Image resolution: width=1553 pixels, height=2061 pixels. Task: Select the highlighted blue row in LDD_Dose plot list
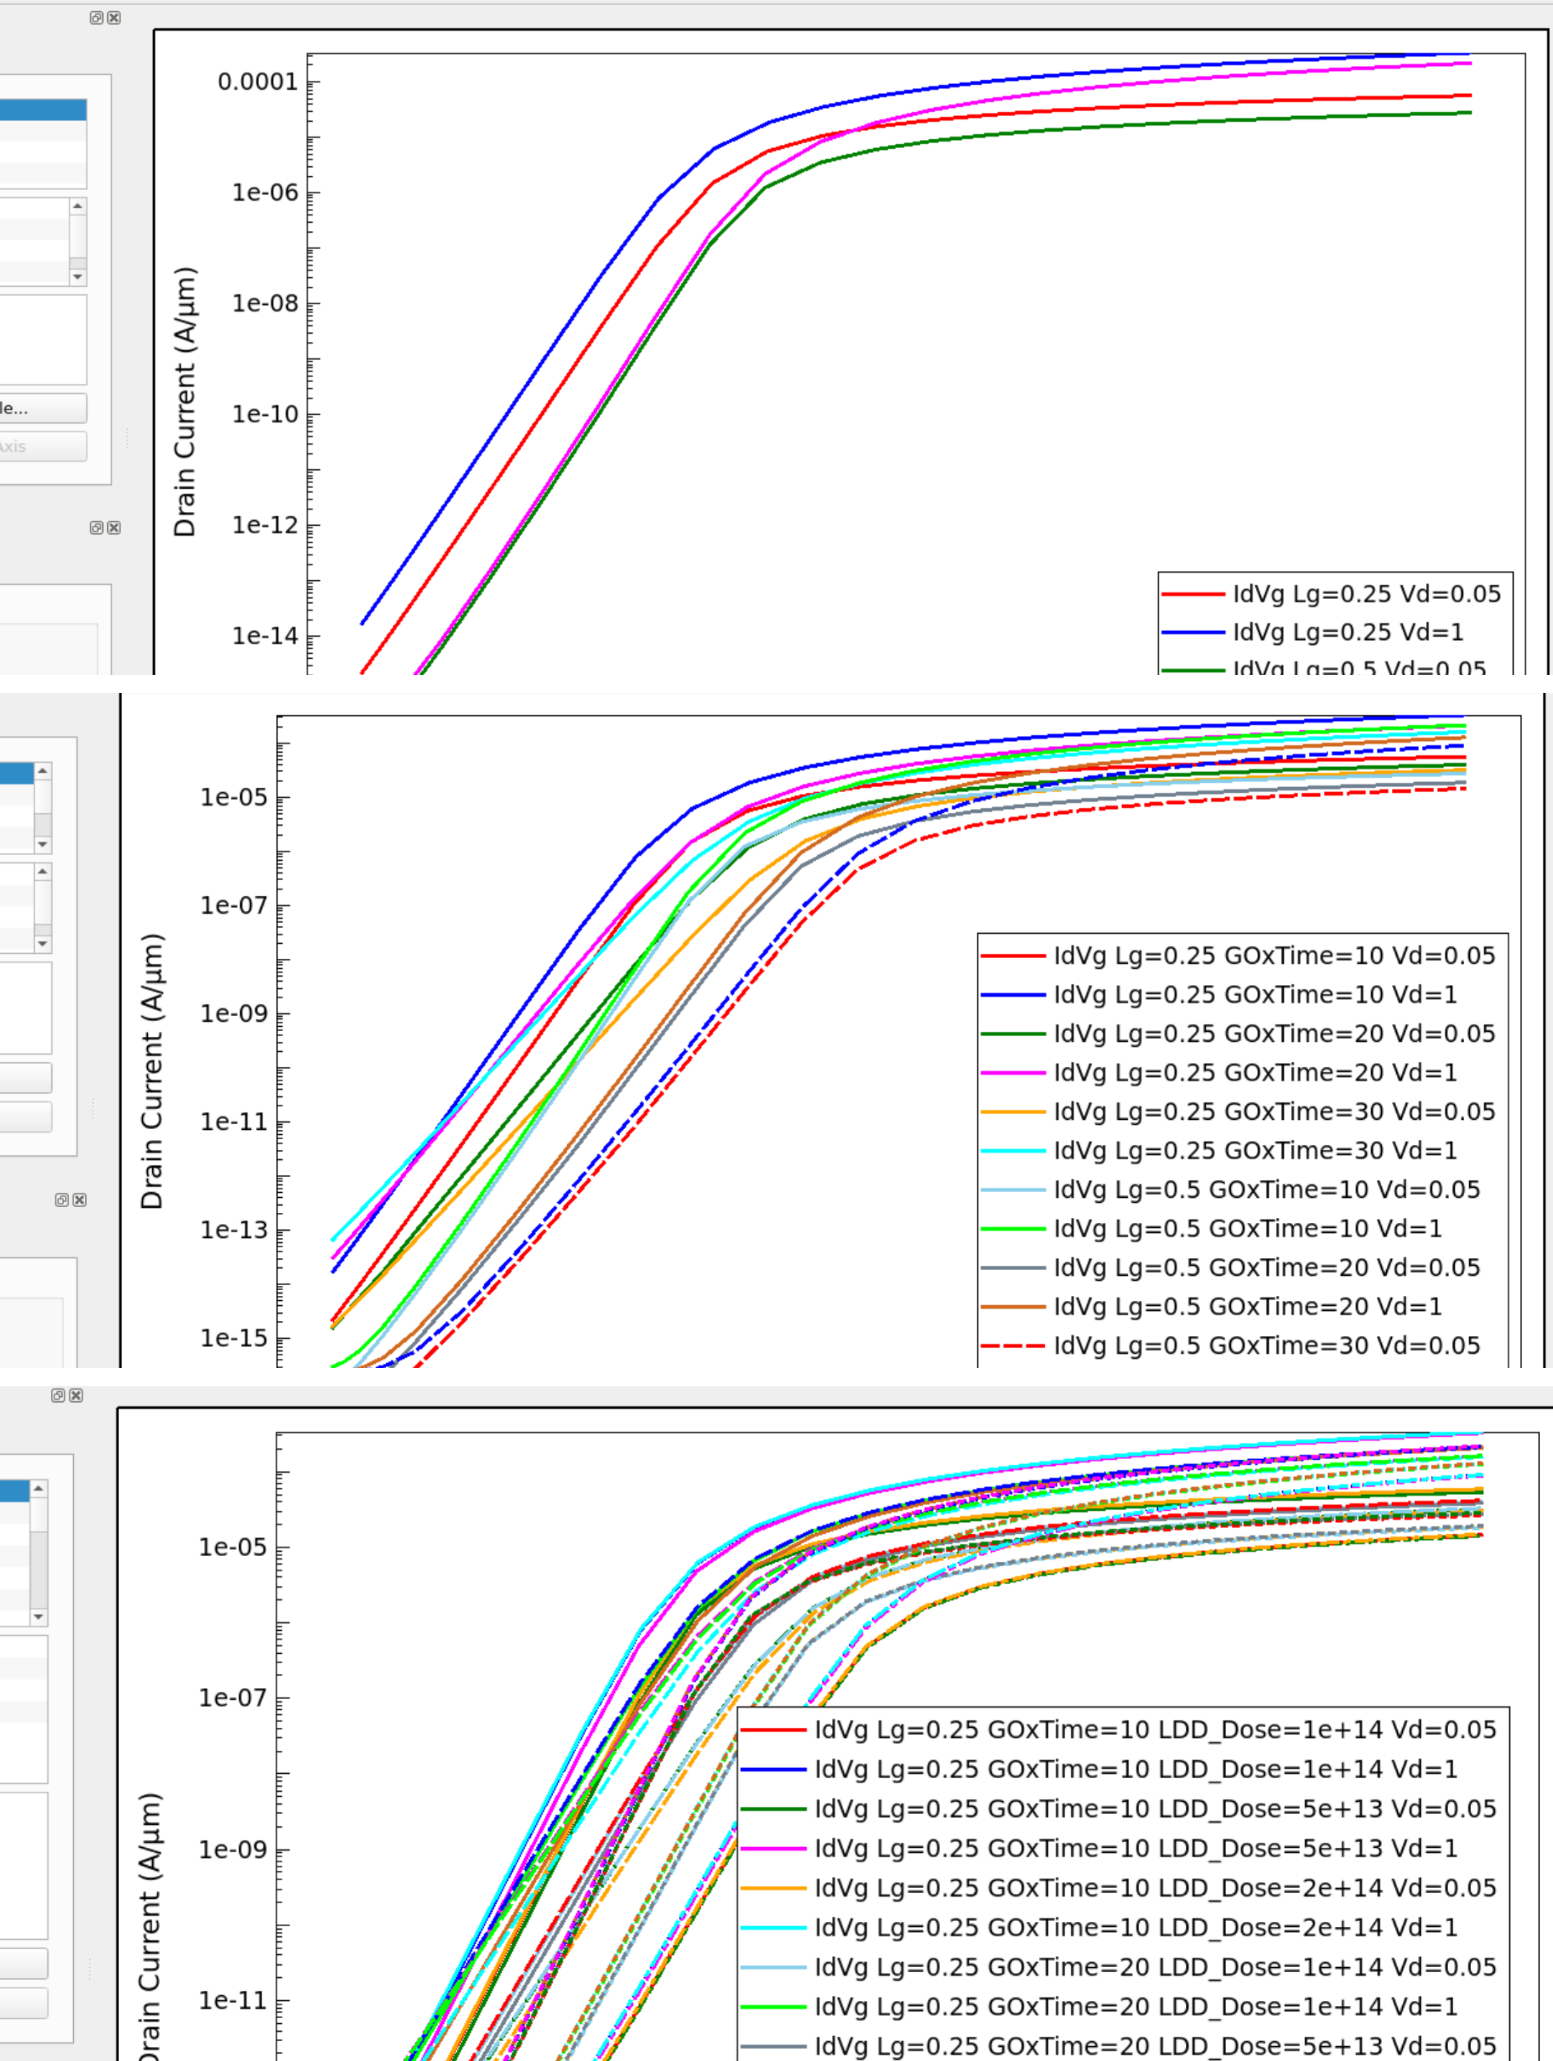17,1491
